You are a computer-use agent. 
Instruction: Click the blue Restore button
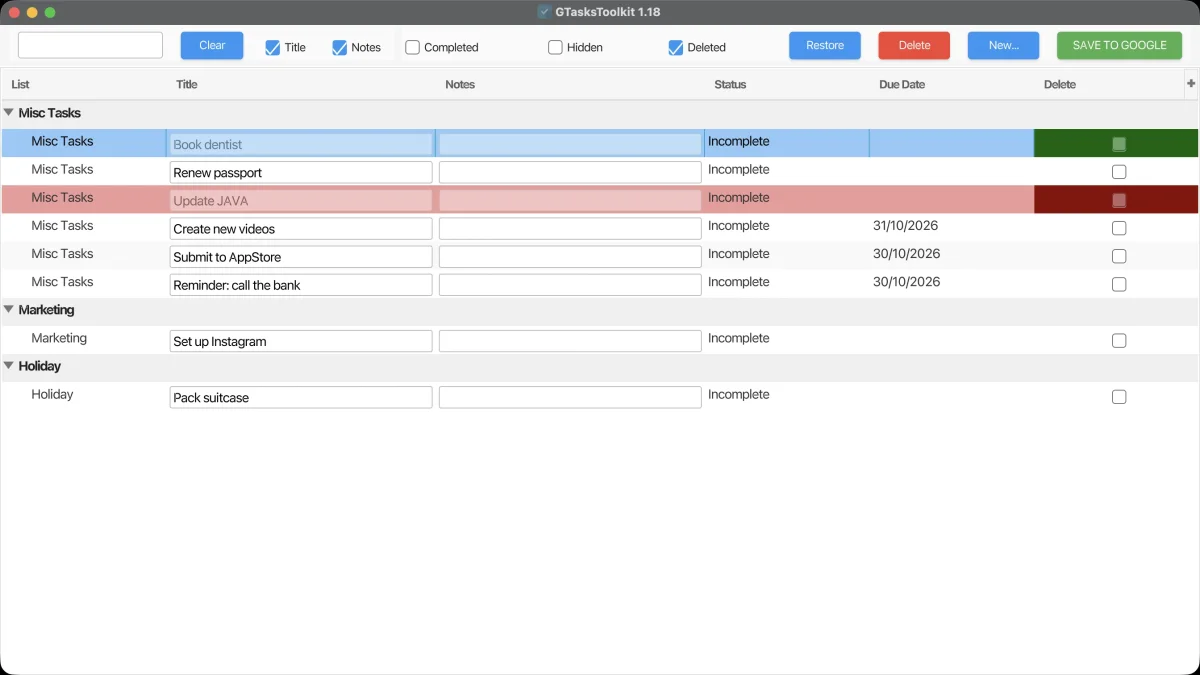click(825, 45)
